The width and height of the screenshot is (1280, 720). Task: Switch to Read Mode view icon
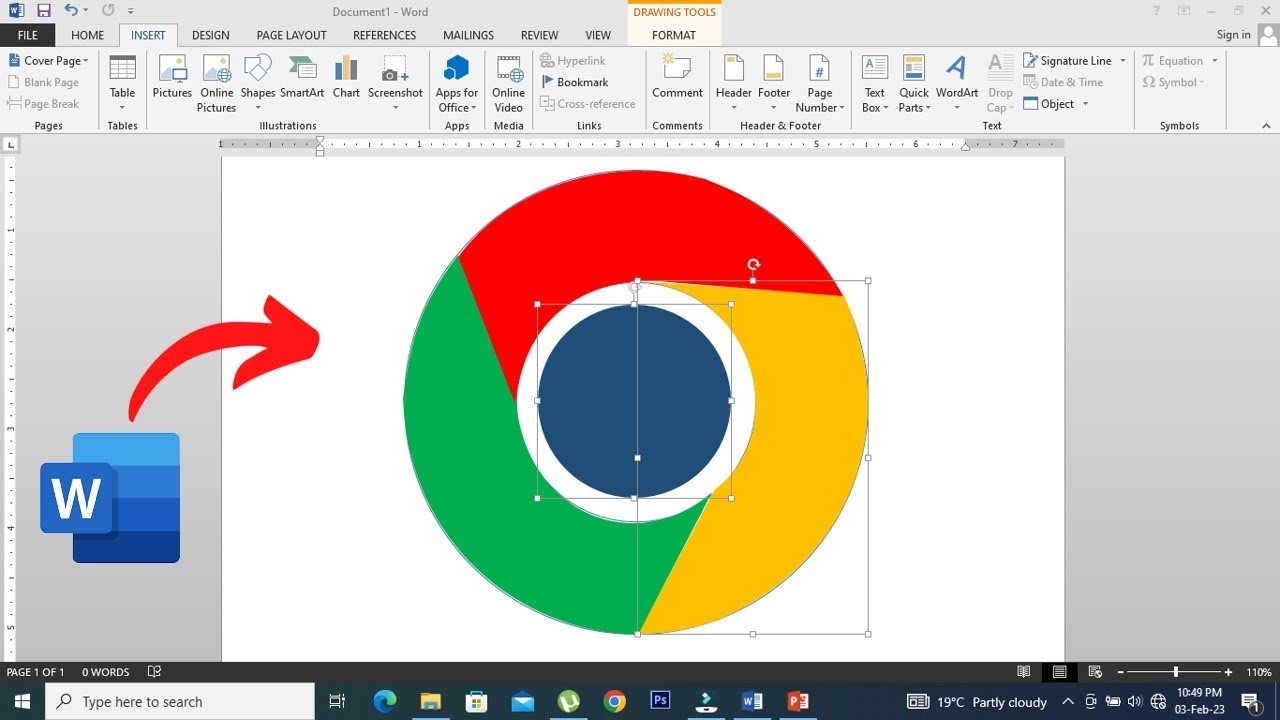(x=1023, y=672)
